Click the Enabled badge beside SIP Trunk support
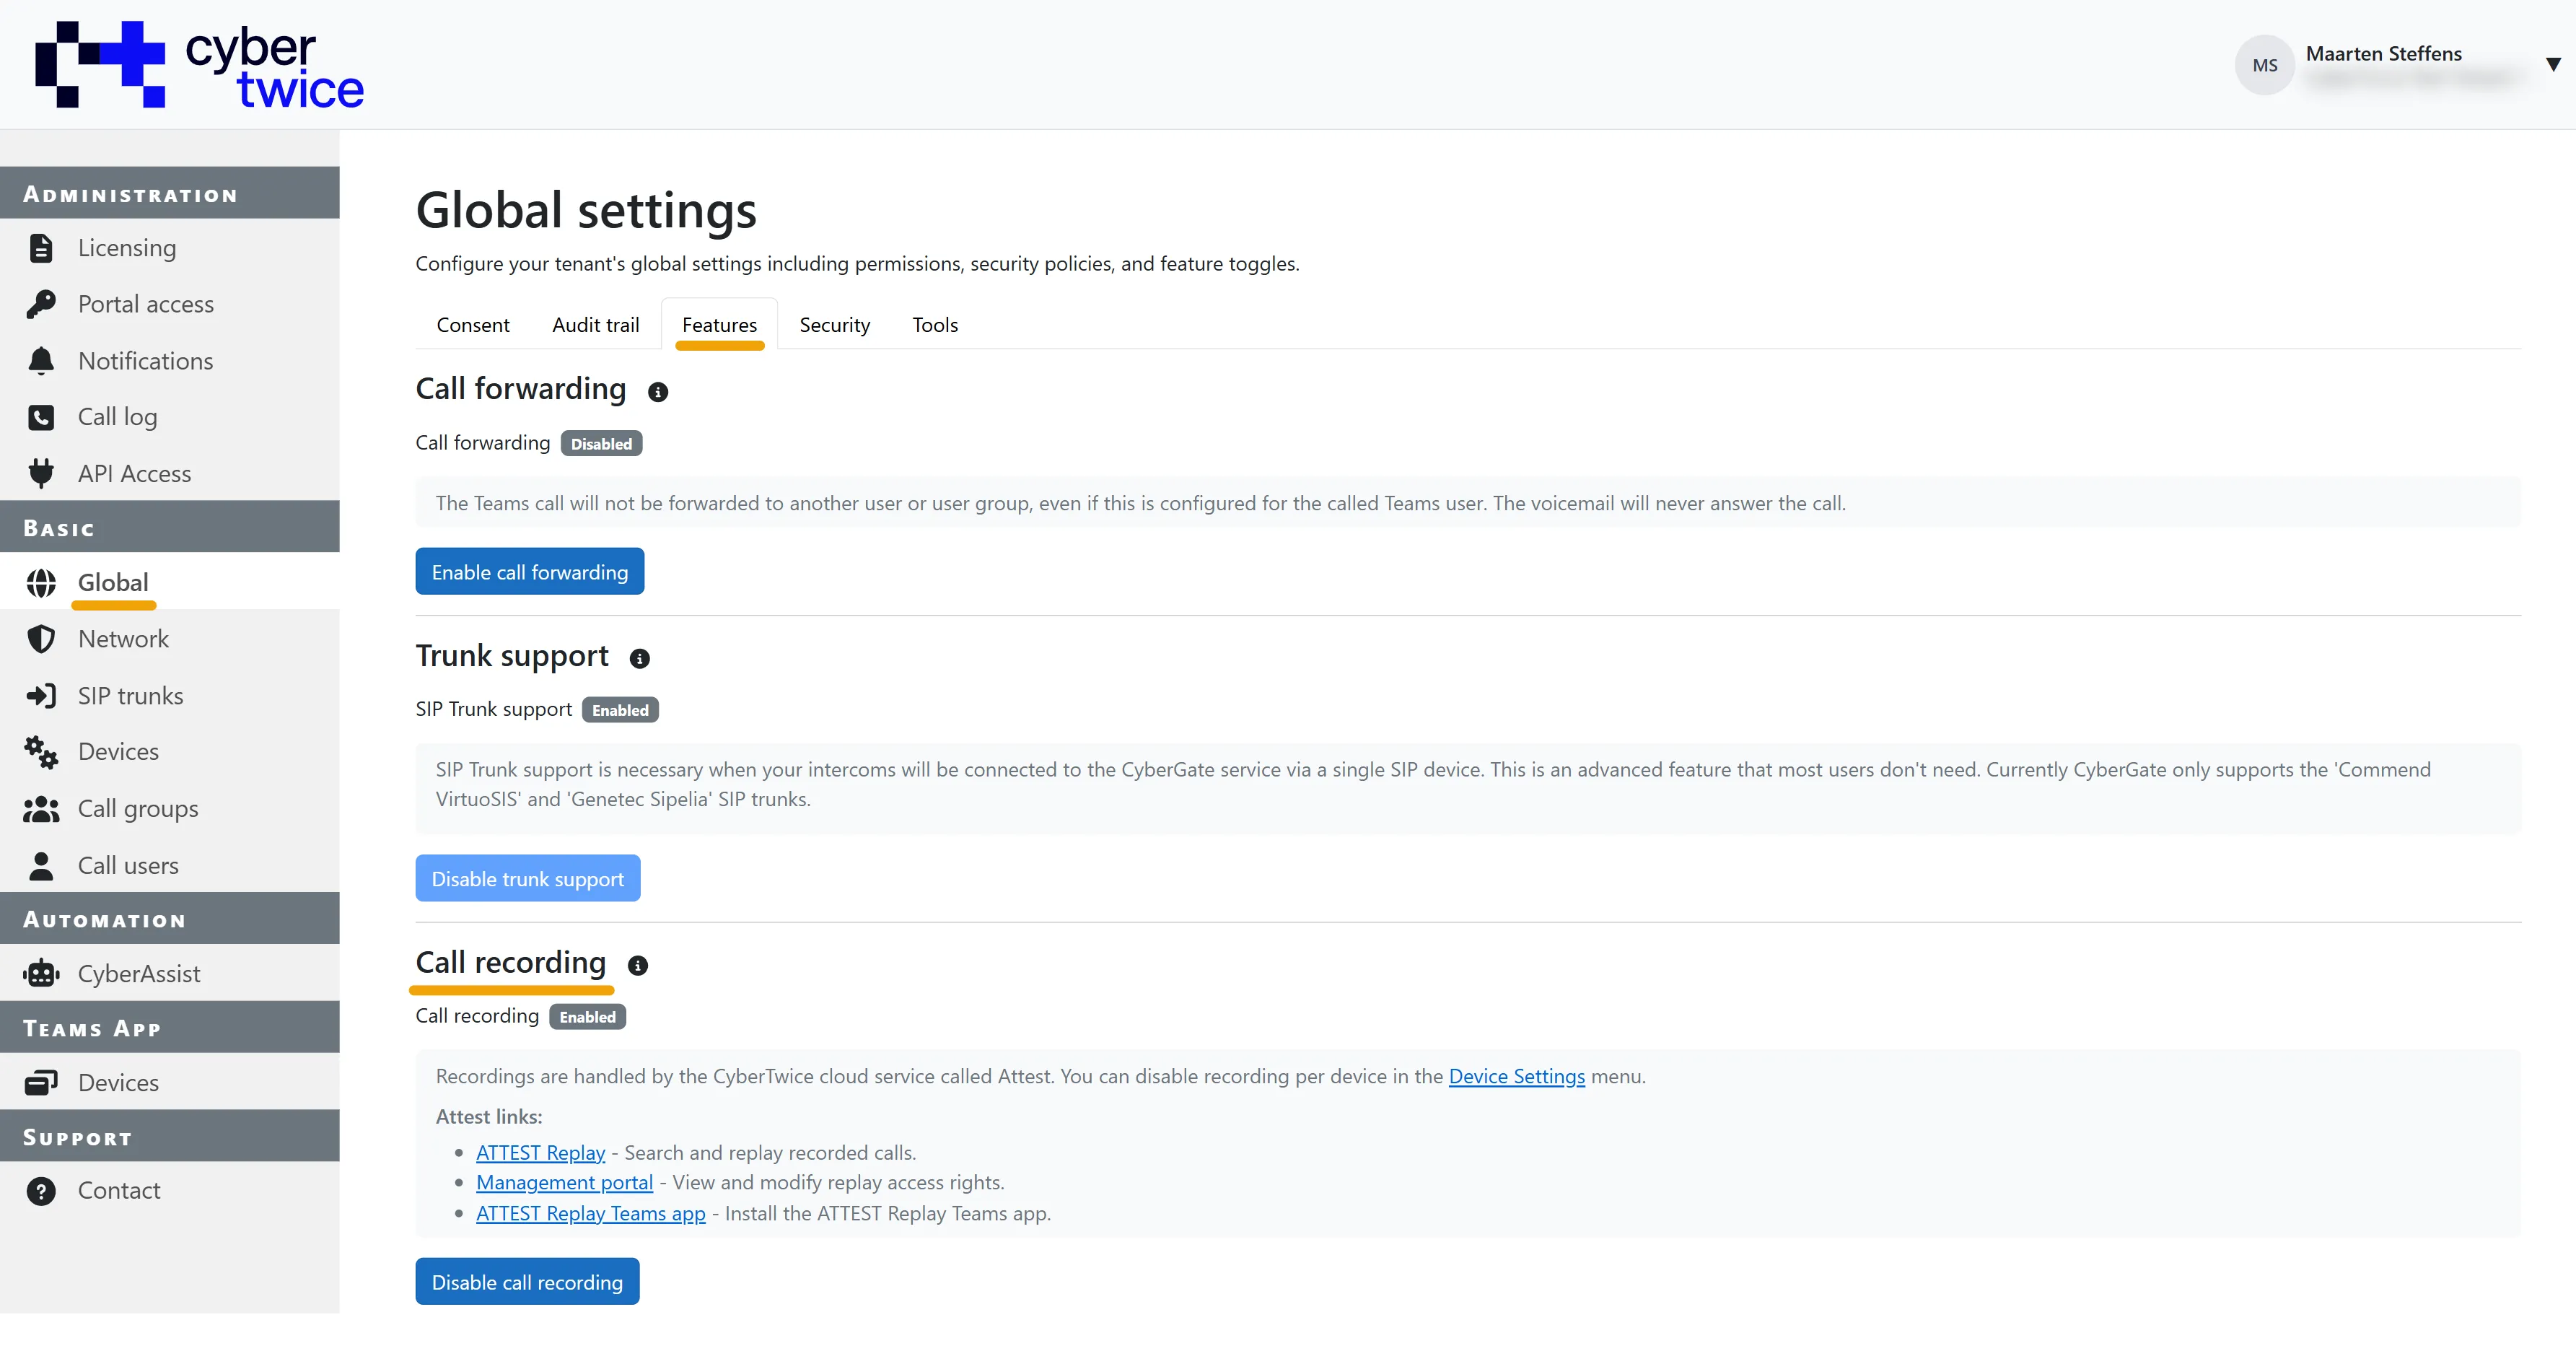Viewport: 2576px width, 1351px height. click(x=620, y=710)
